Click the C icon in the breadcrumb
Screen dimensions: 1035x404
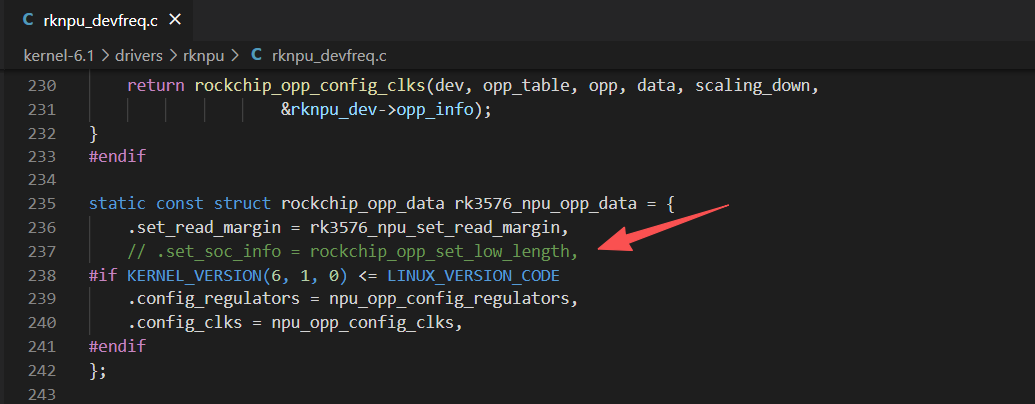(257, 56)
